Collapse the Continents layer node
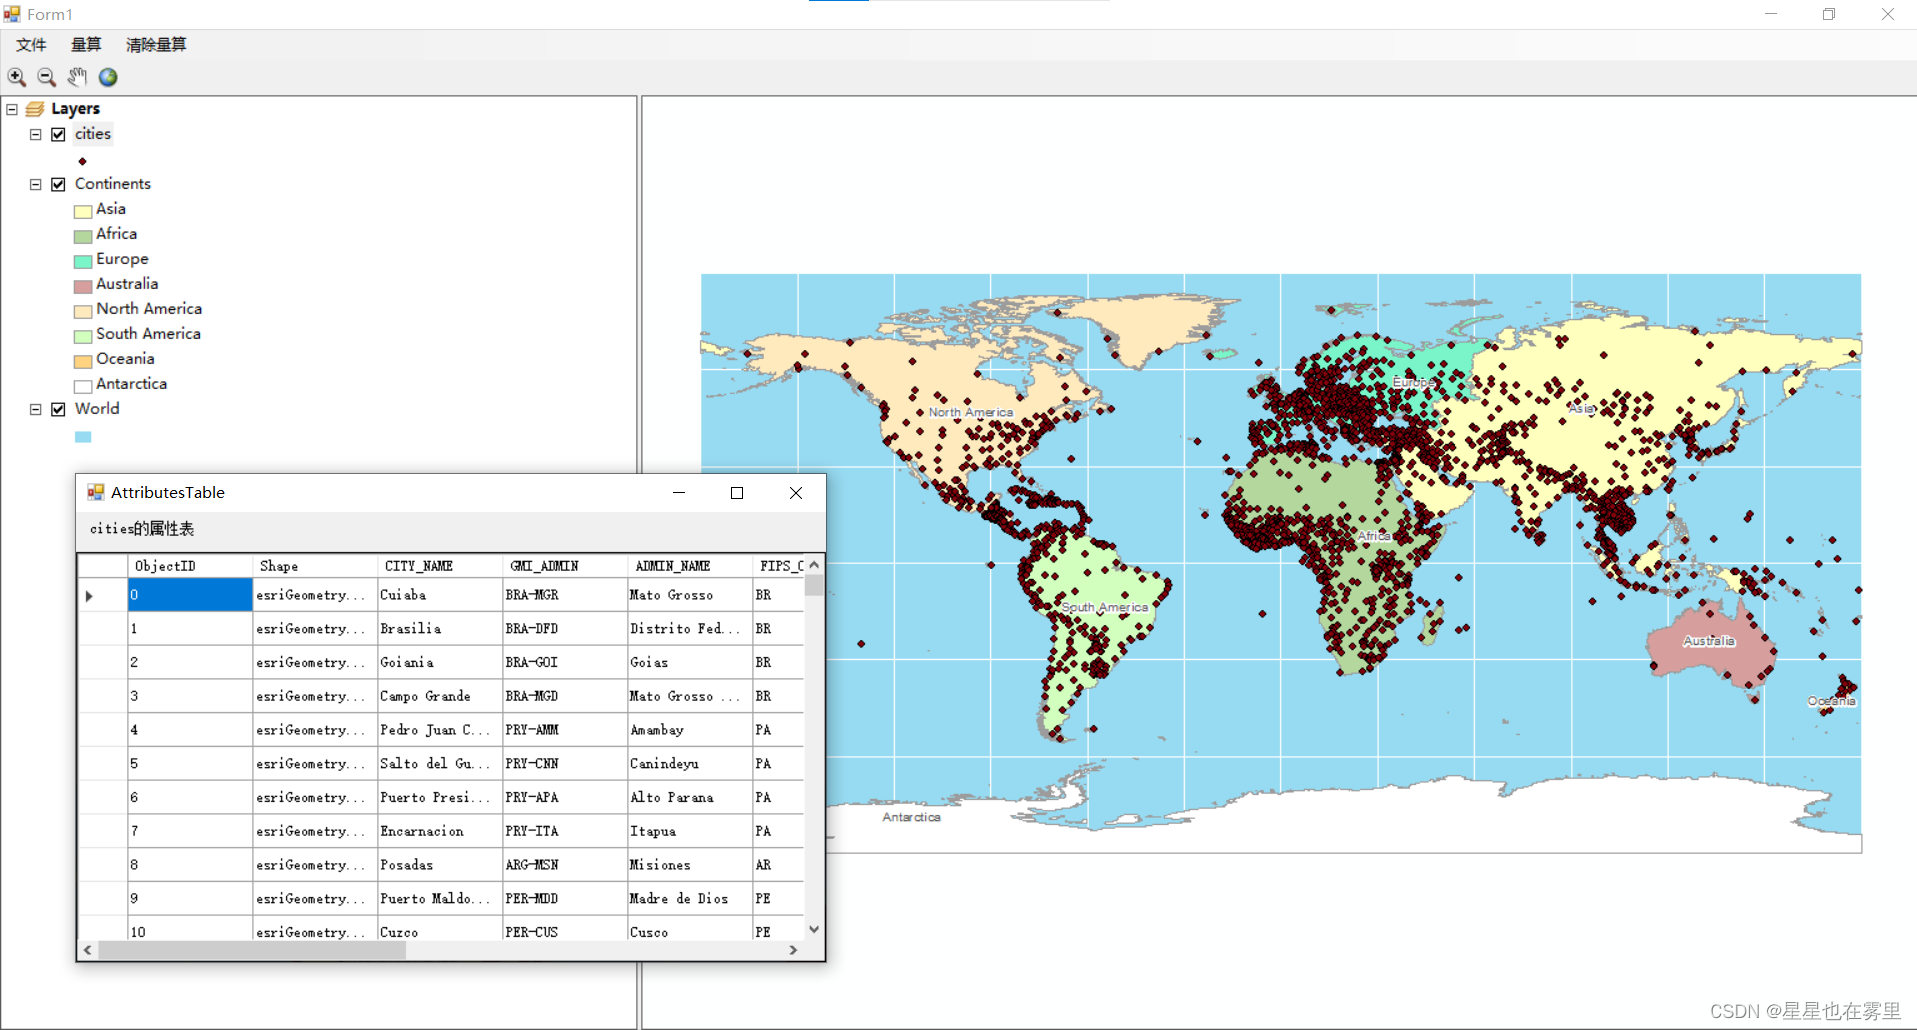The height and width of the screenshot is (1030, 1917). (x=35, y=184)
